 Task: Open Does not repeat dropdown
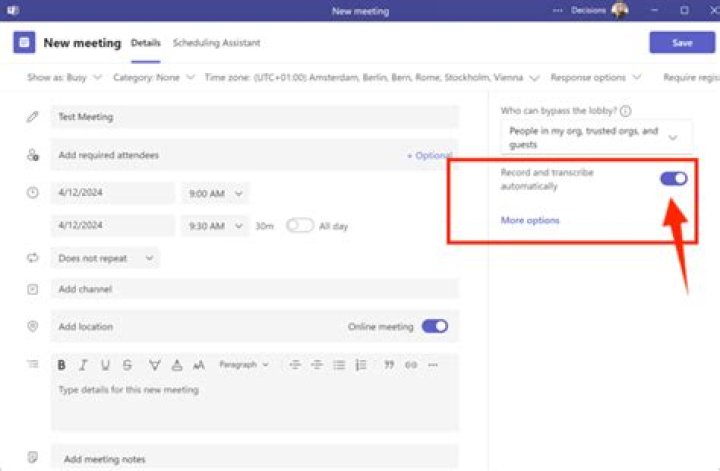pos(106,258)
